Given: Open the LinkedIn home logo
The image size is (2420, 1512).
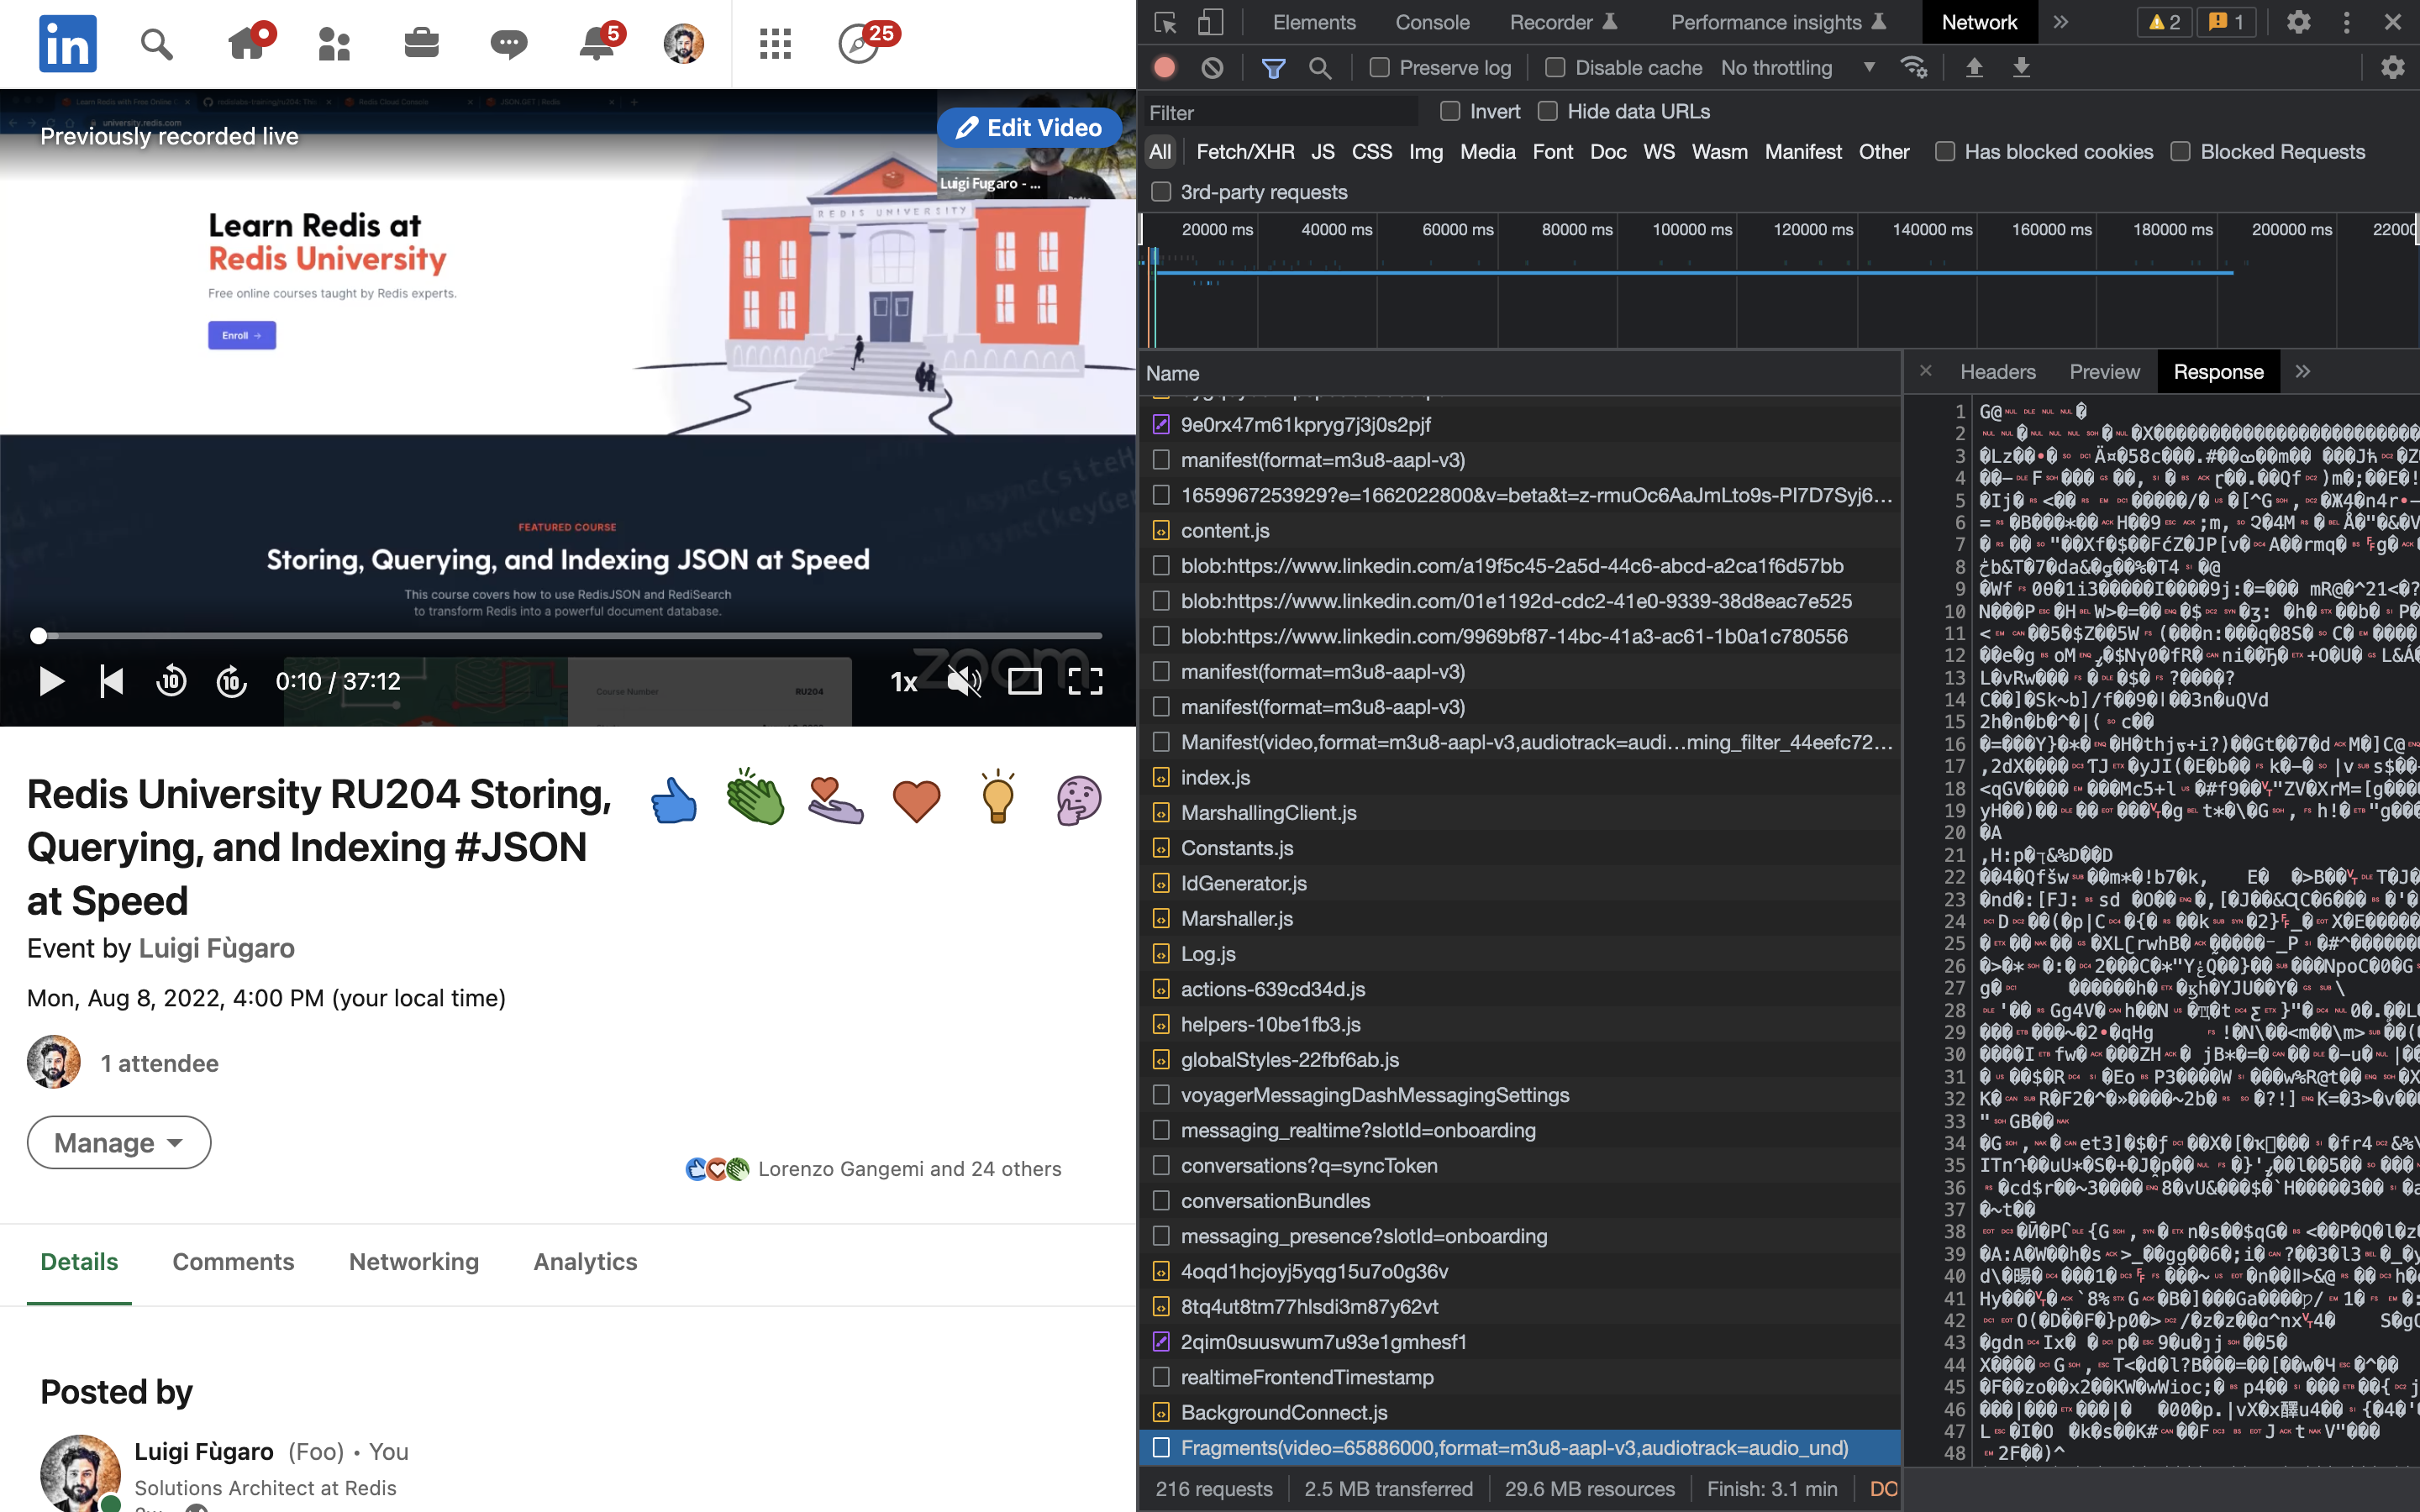Looking at the screenshot, I should pyautogui.click(x=68, y=43).
